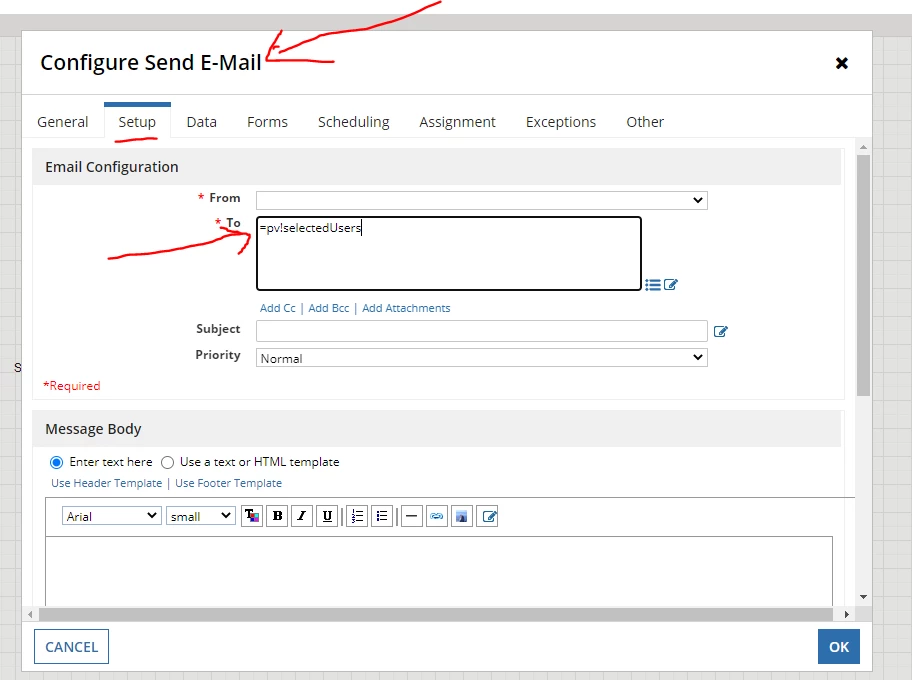Insert hyperlink via the link icon
Viewport: 912px width, 680px height.
pyautogui.click(x=437, y=516)
